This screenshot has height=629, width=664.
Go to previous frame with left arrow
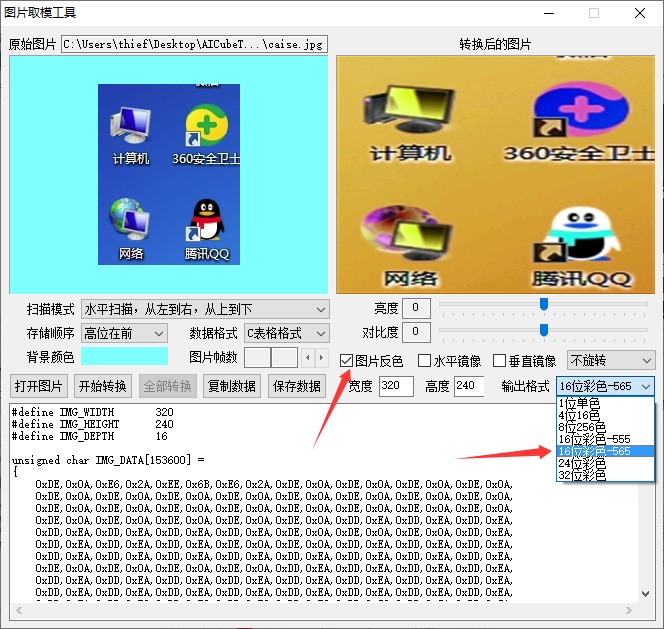308,357
